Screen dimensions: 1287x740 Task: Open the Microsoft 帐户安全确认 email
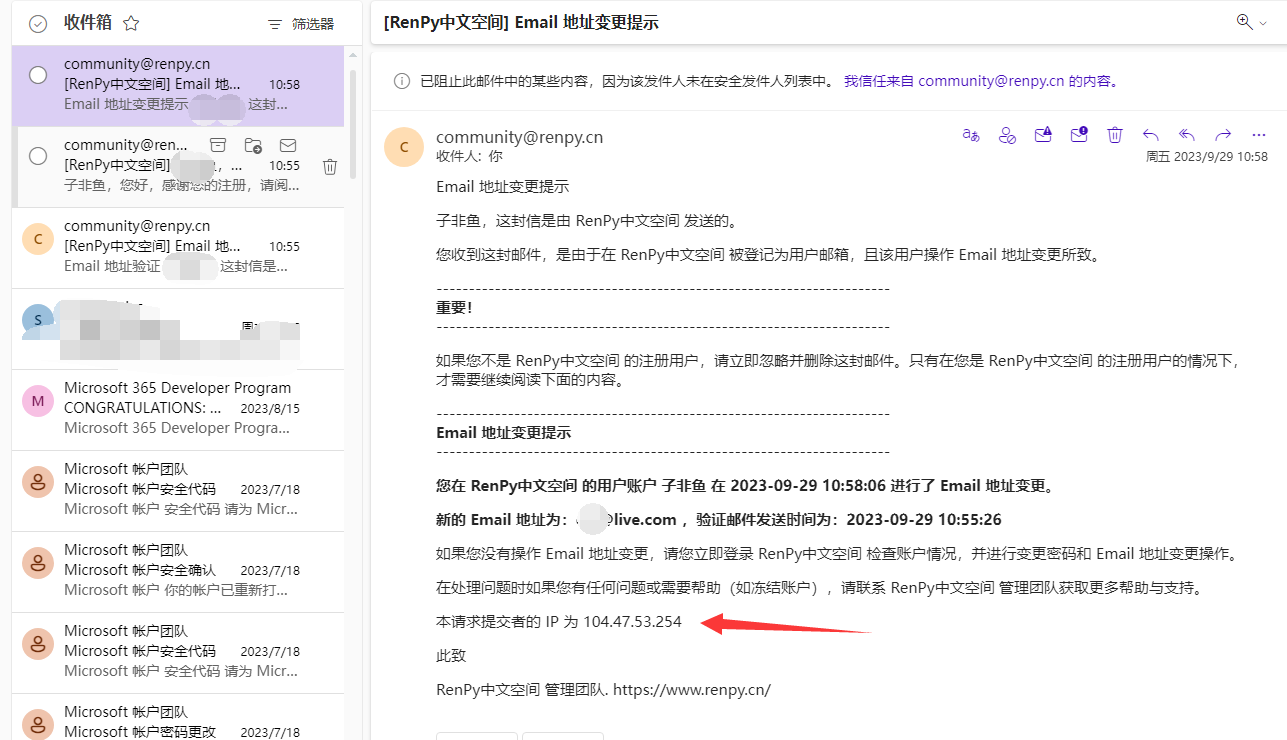(180, 570)
